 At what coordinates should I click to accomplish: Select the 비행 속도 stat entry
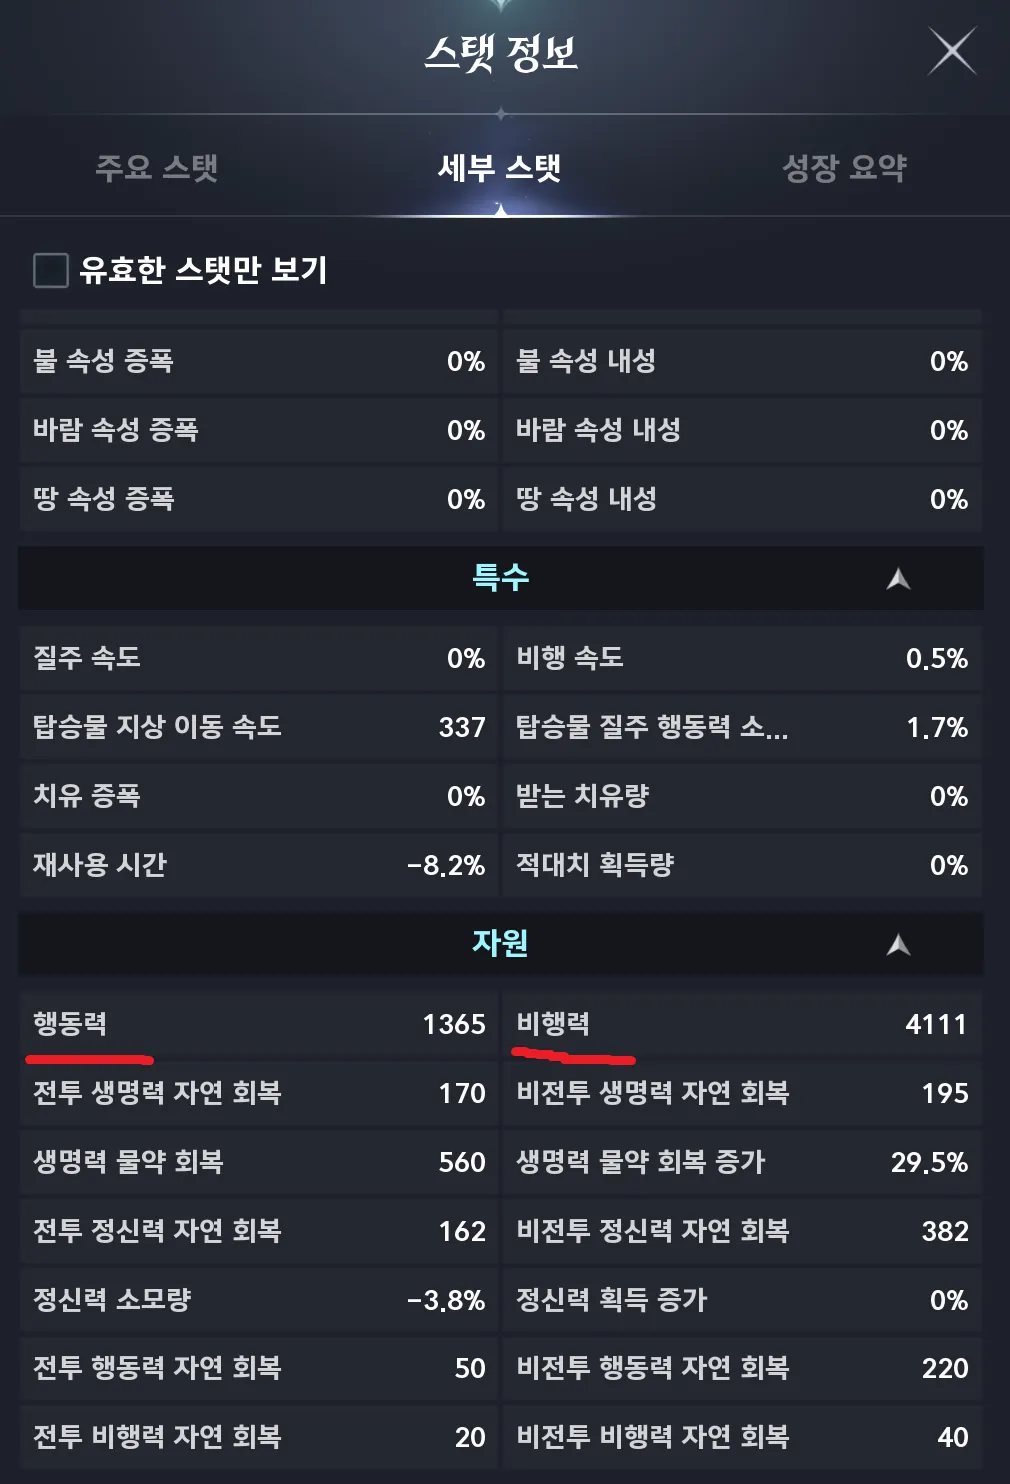[740, 660]
